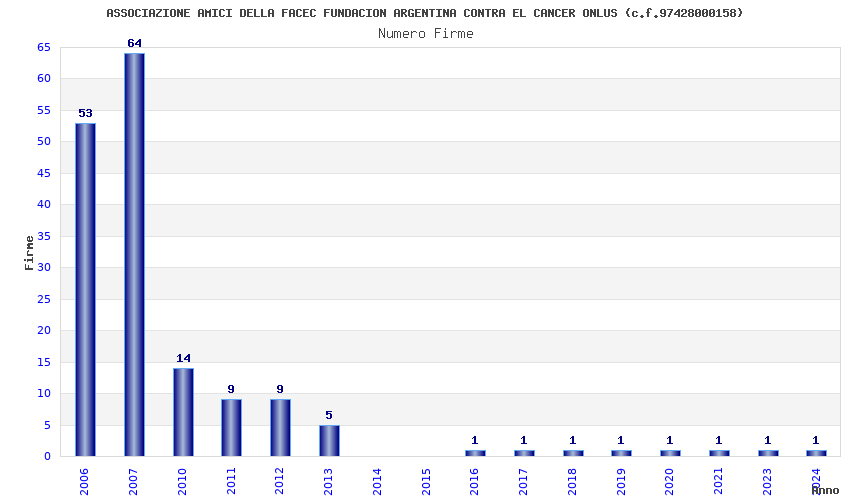Click the y-axis tick label 0

(x=47, y=456)
